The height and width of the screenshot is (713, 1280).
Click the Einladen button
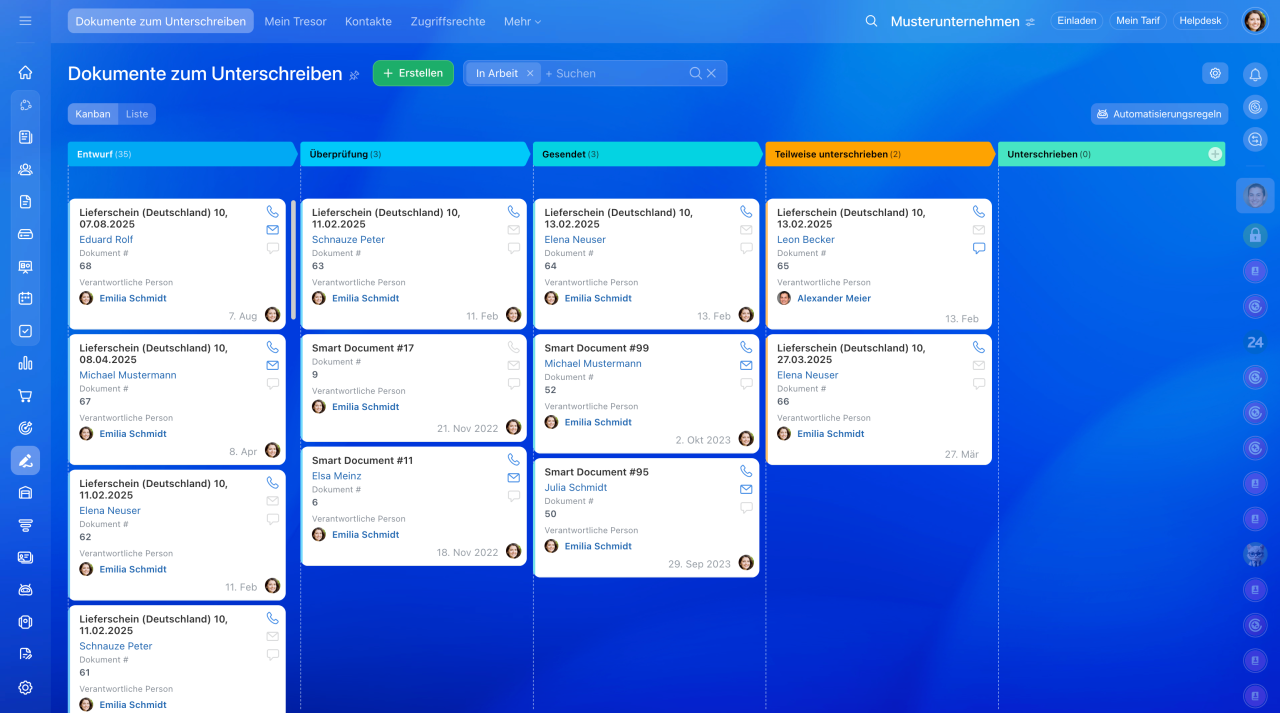point(1076,20)
